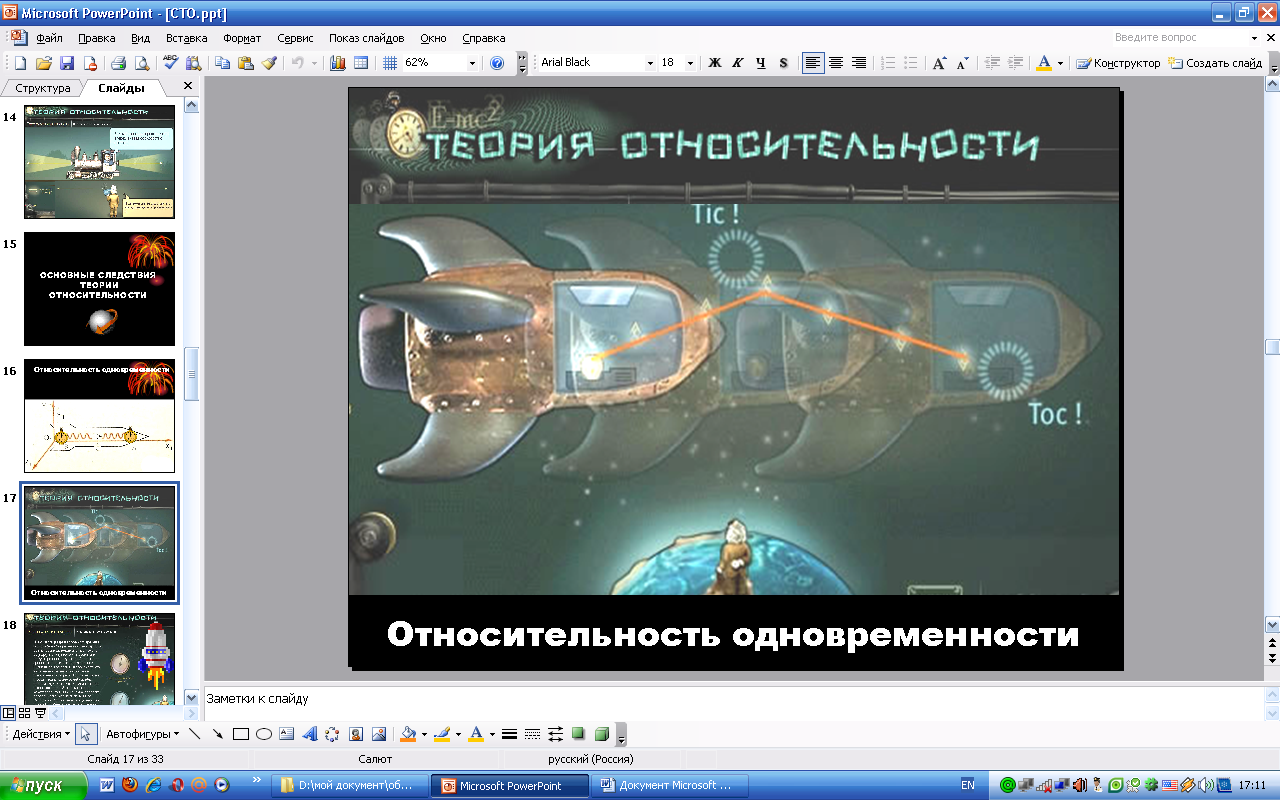Image resolution: width=1280 pixels, height=800 pixels.
Task: Open the Автофигуры dropdown
Action: (x=143, y=734)
